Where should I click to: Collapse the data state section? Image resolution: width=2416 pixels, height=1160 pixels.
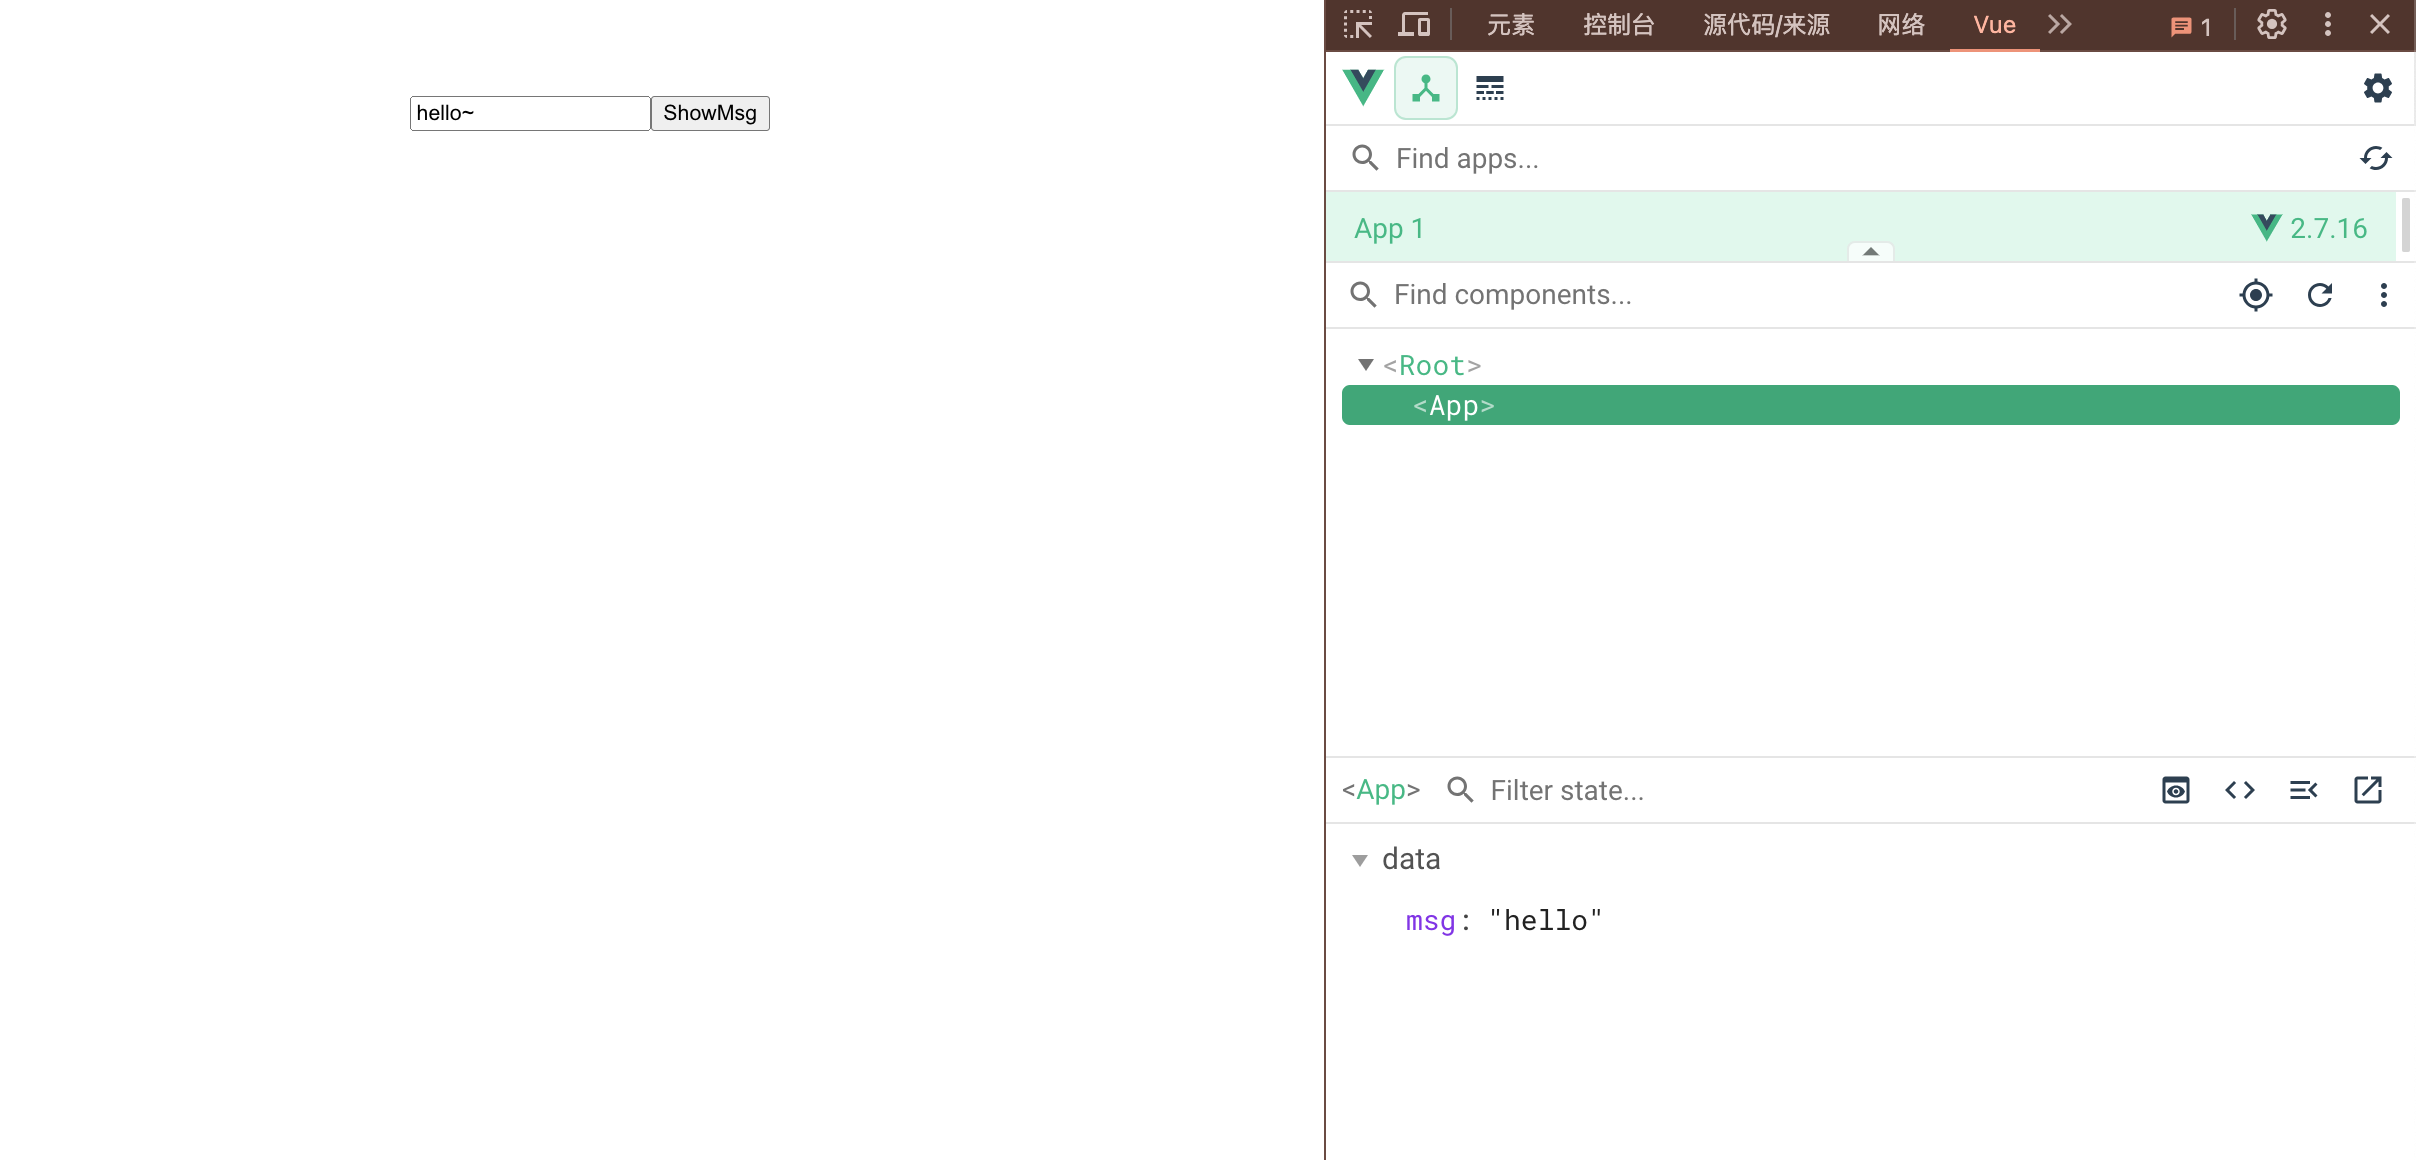[1359, 860]
